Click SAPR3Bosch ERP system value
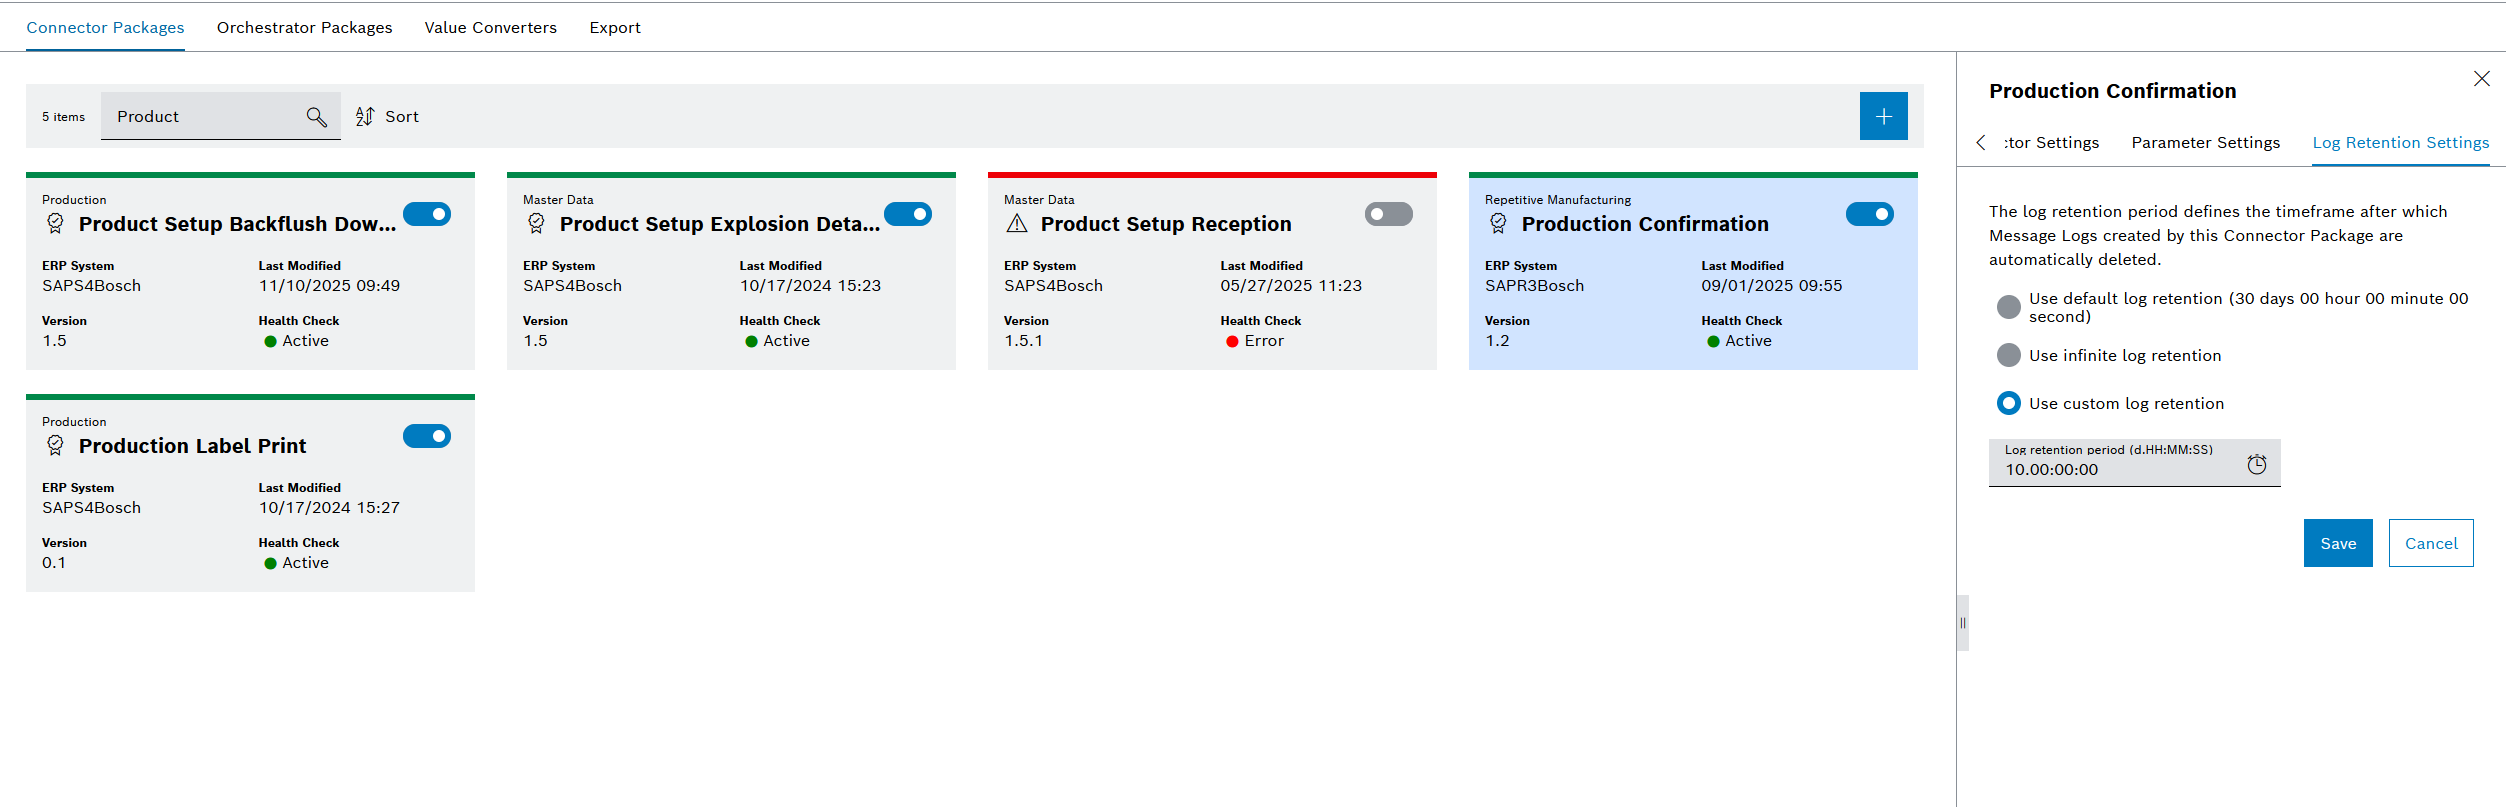 1534,286
